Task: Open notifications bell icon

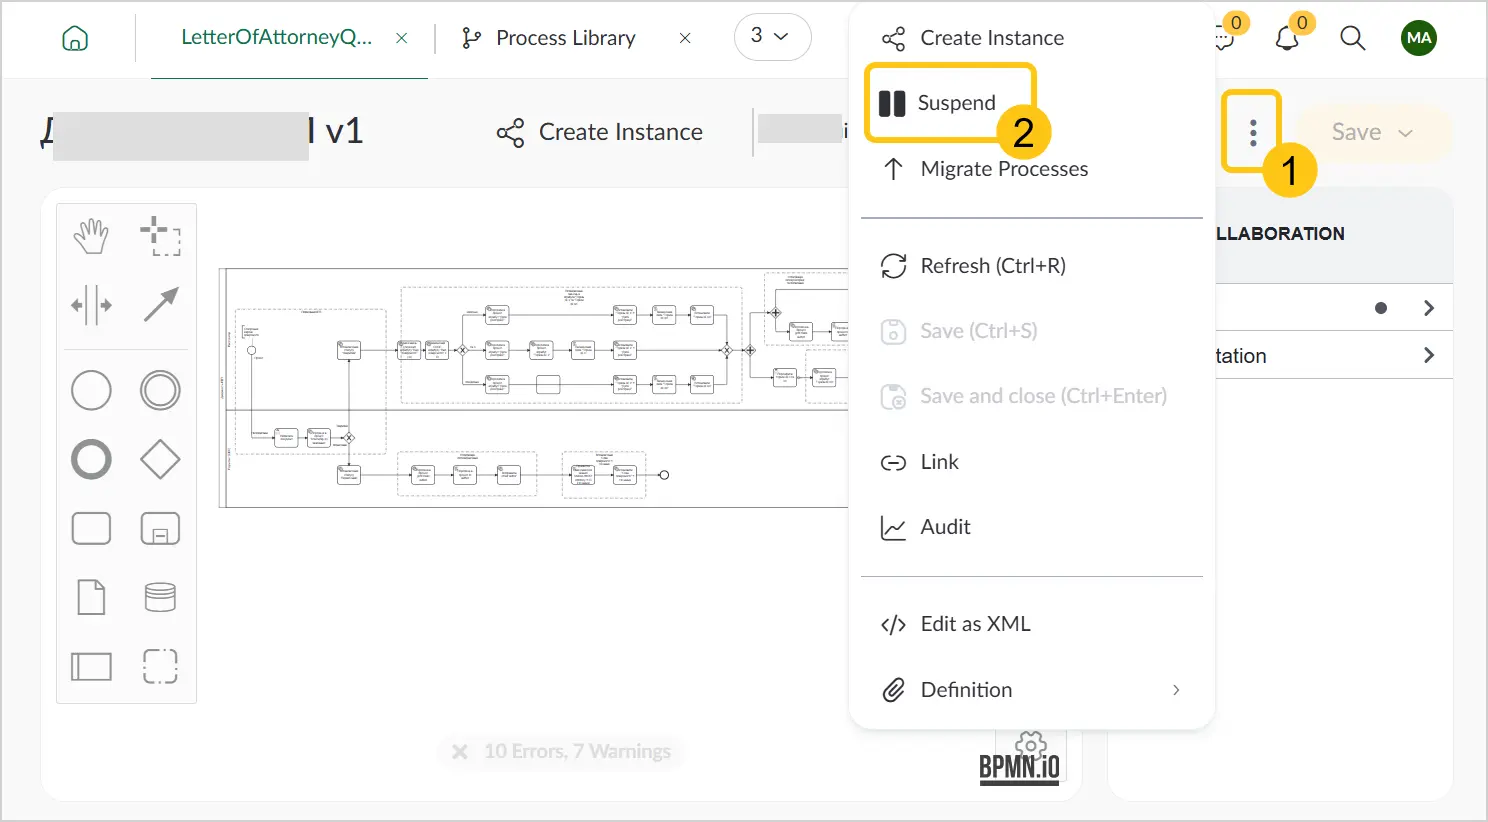Action: coord(1287,38)
